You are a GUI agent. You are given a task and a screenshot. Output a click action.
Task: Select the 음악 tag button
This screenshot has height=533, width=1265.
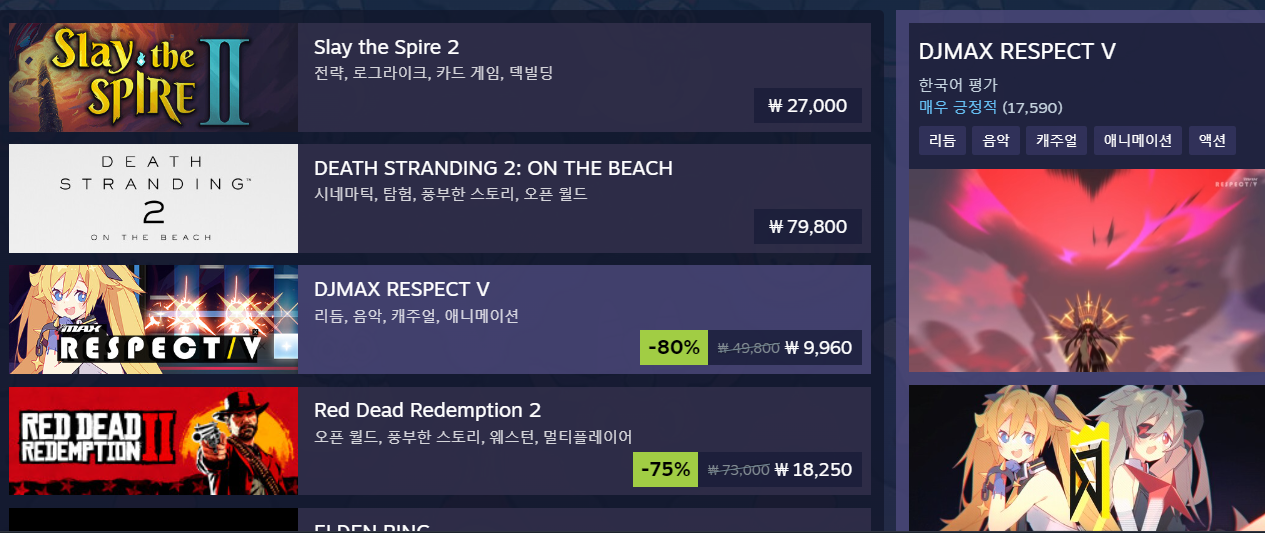coord(996,140)
